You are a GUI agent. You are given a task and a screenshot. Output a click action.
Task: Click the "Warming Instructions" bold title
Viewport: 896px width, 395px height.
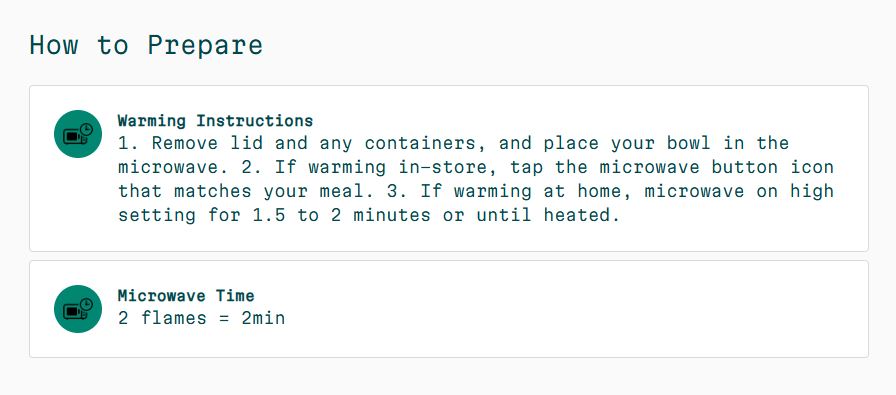click(215, 121)
